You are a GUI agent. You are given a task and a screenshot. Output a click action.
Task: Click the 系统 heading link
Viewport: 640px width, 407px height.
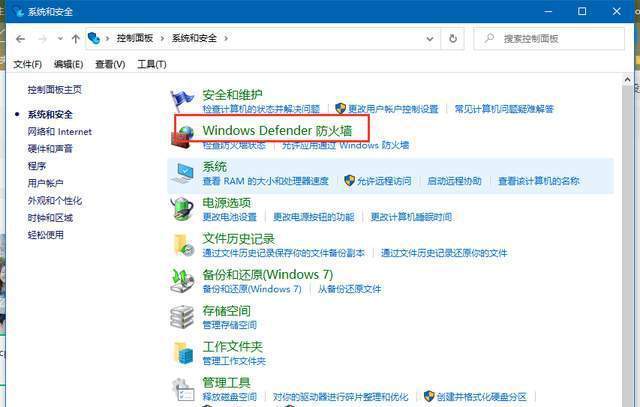point(215,167)
